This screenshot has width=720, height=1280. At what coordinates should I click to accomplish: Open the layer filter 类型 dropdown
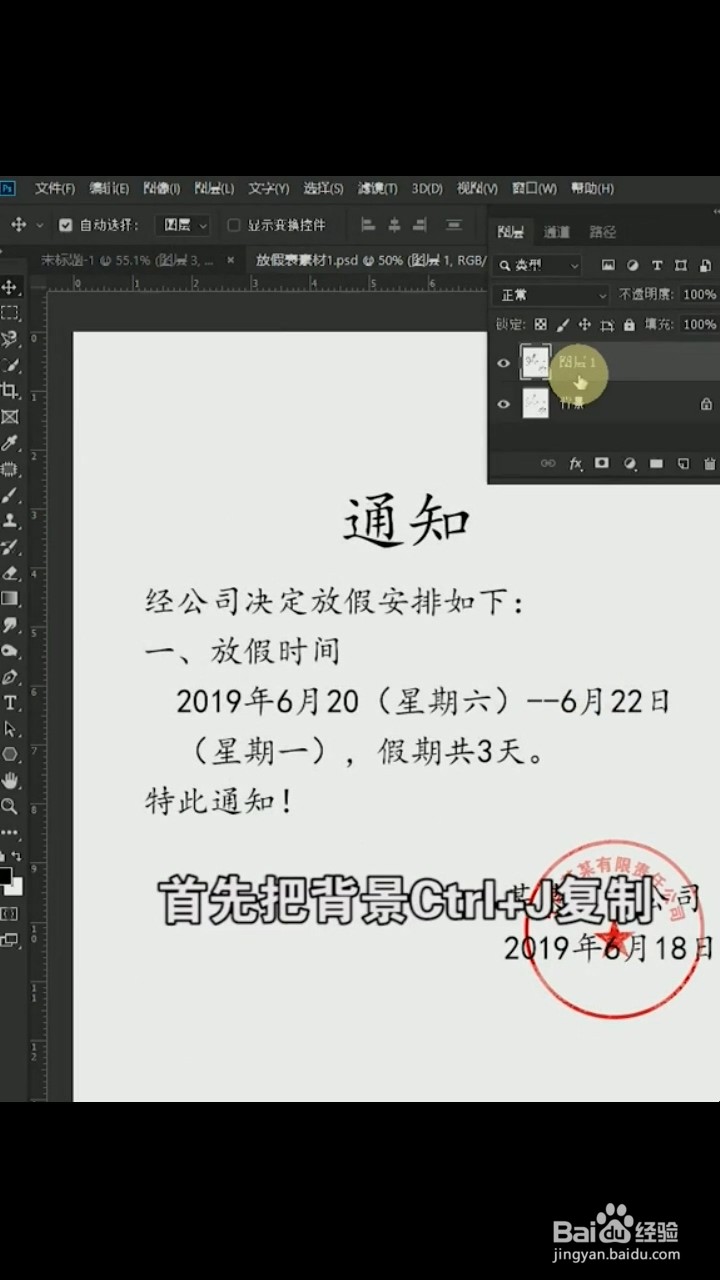click(x=537, y=265)
